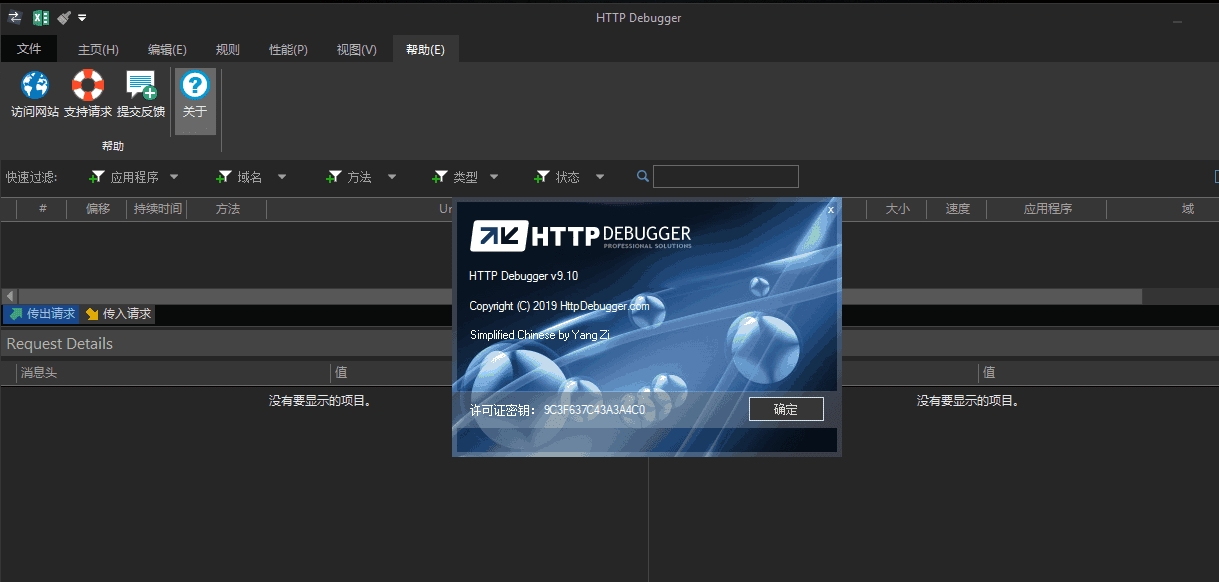
Task: Click the license key 9C3F637C43A3A4C0 text
Action: pyautogui.click(x=594, y=410)
